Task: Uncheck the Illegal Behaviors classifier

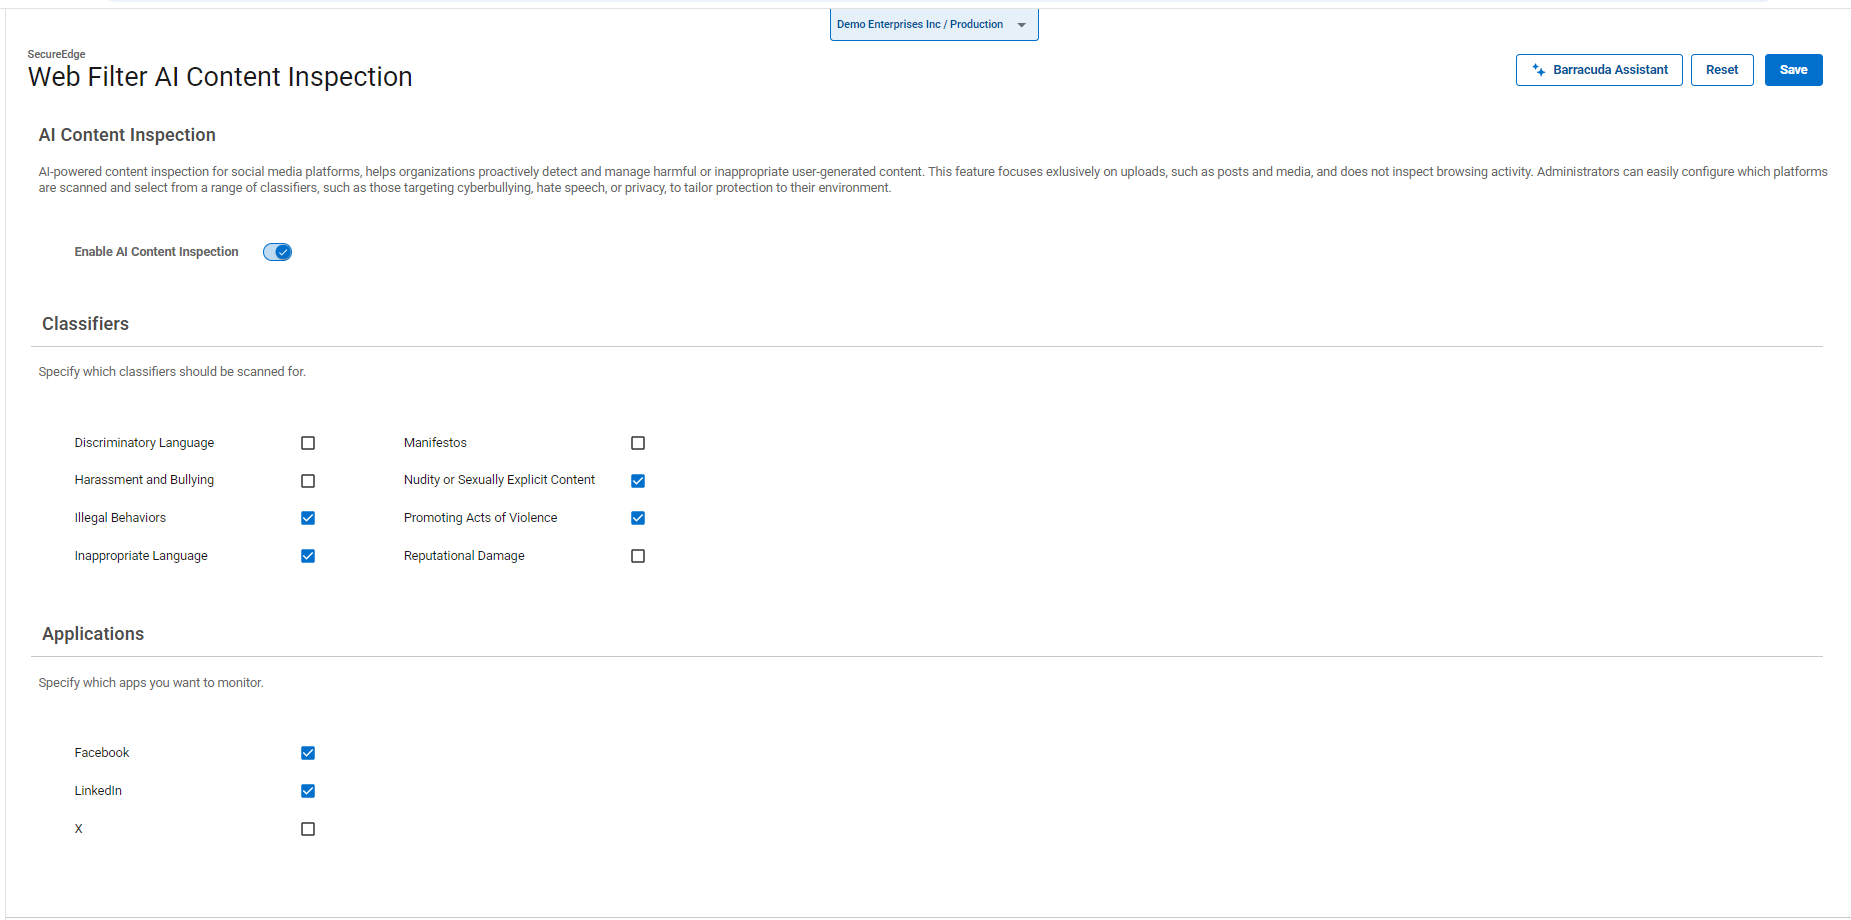Action: coord(308,518)
